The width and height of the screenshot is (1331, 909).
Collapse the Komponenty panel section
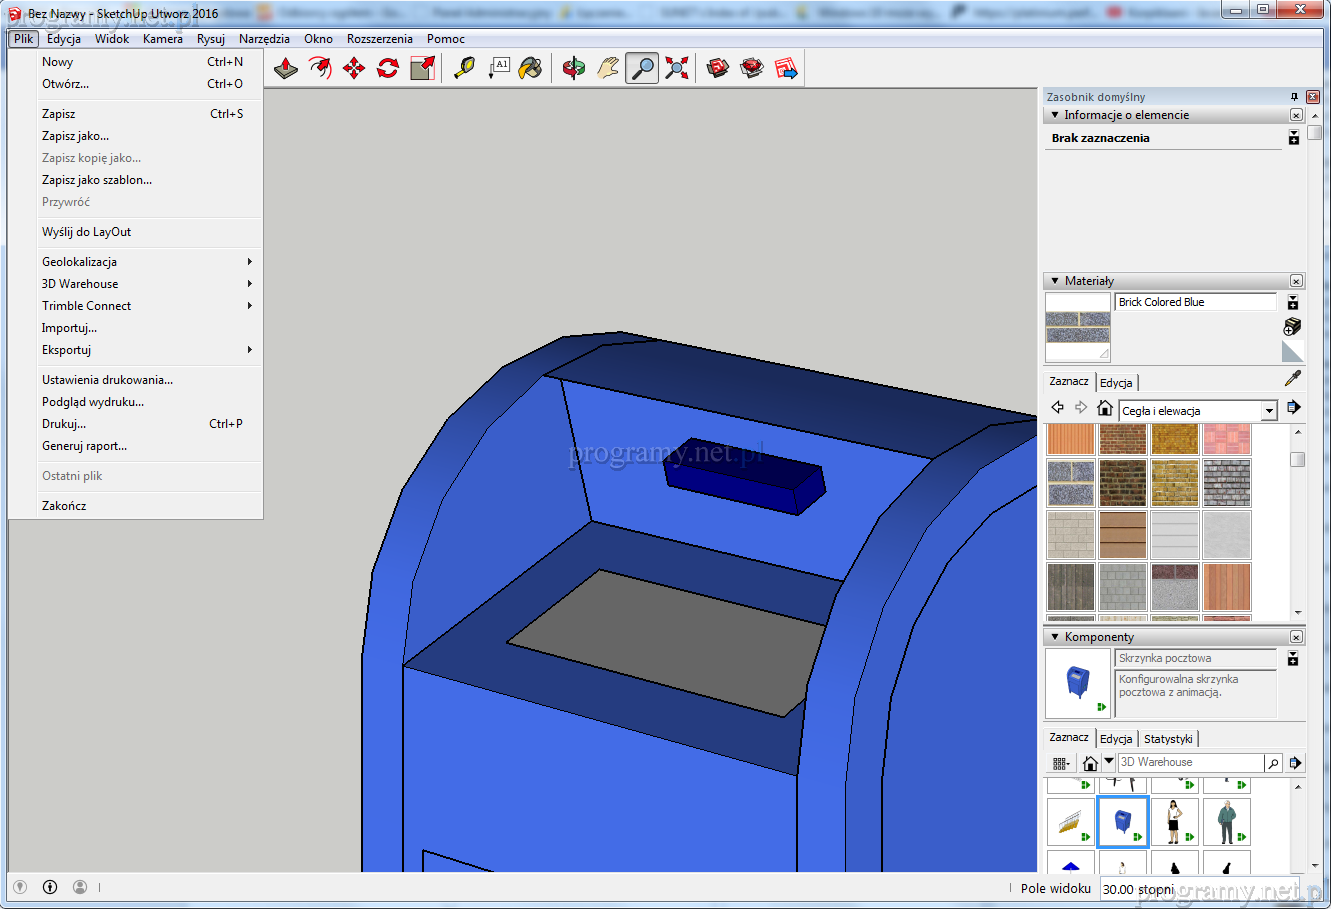(x=1055, y=637)
